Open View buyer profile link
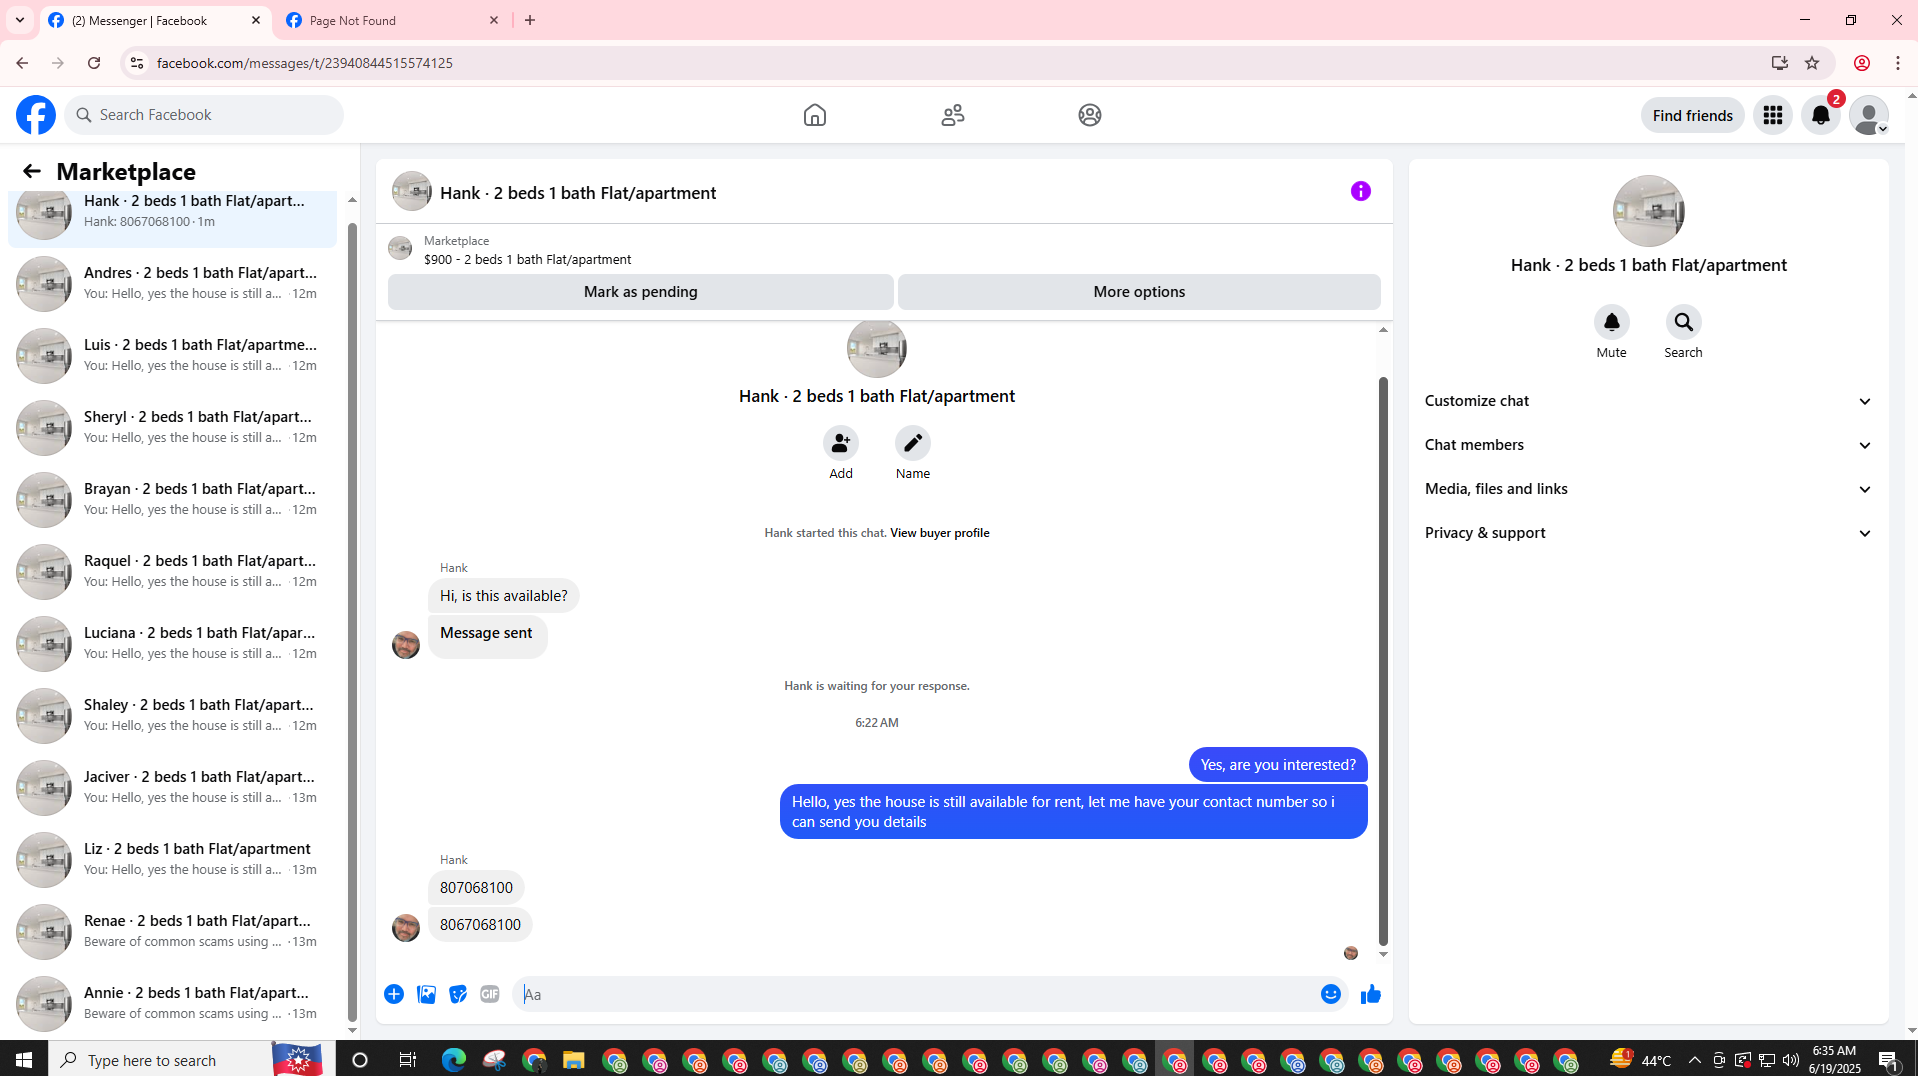Viewport: 1918px width, 1076px height. click(939, 533)
